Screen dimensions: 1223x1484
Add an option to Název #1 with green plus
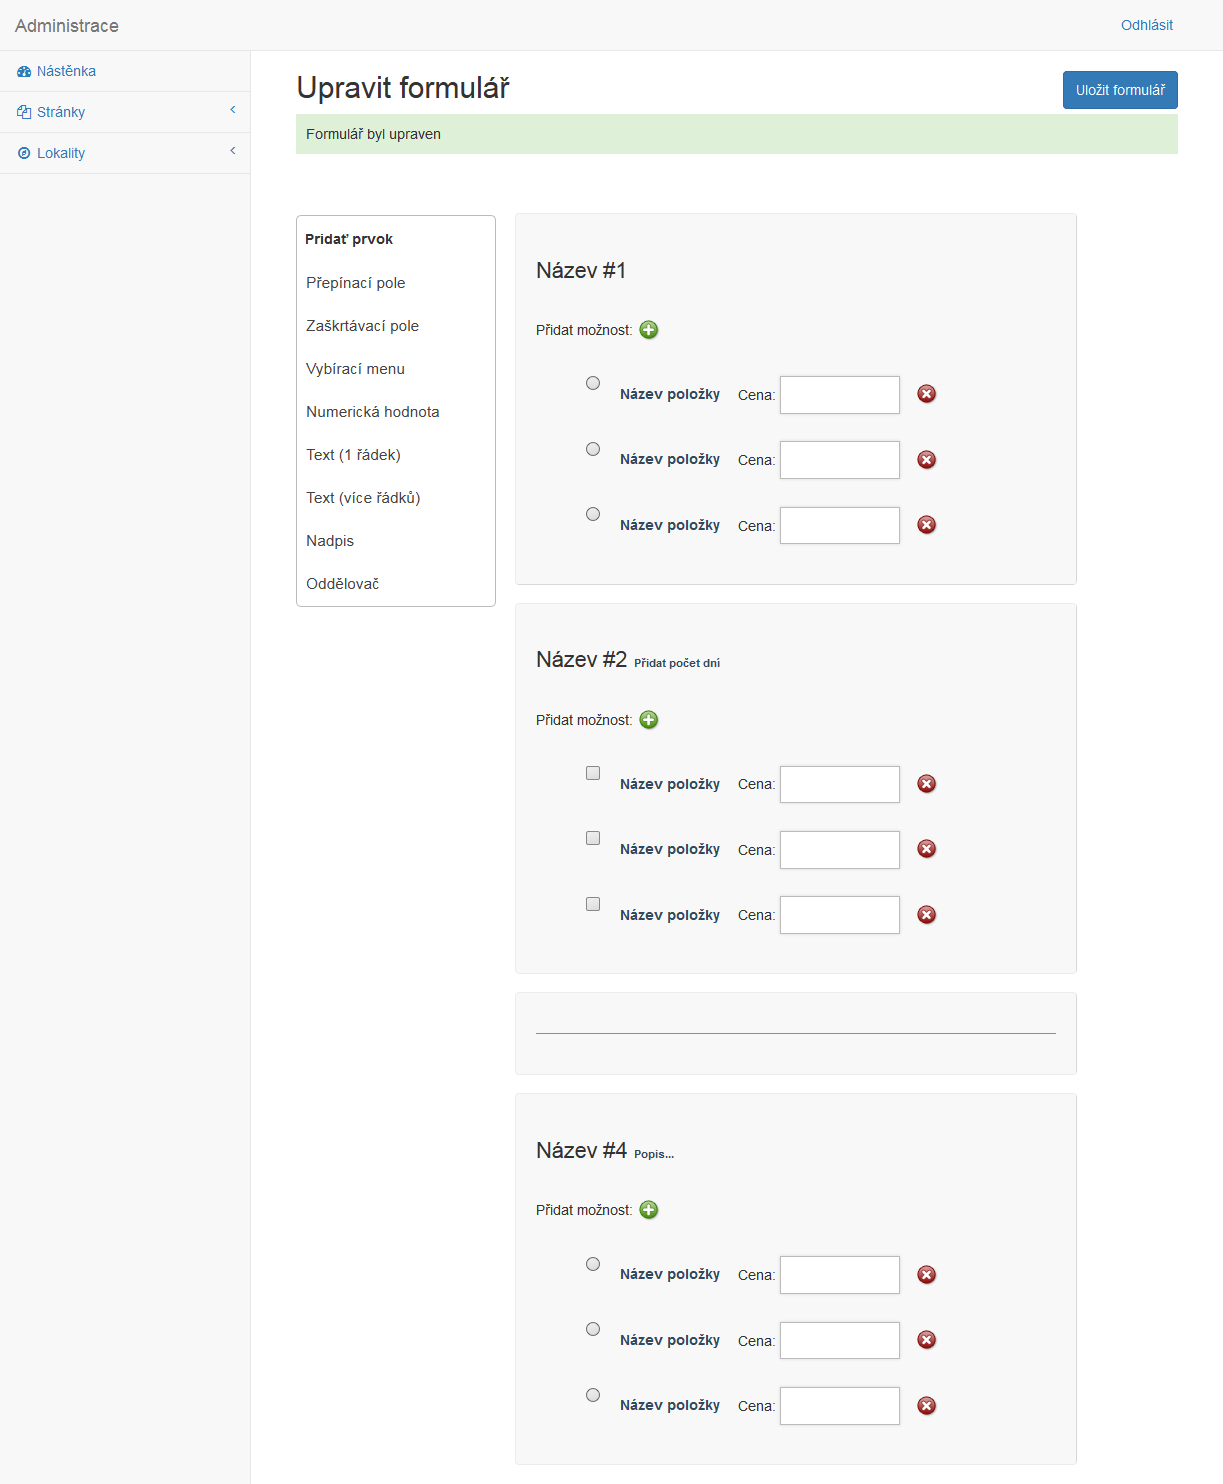click(649, 330)
